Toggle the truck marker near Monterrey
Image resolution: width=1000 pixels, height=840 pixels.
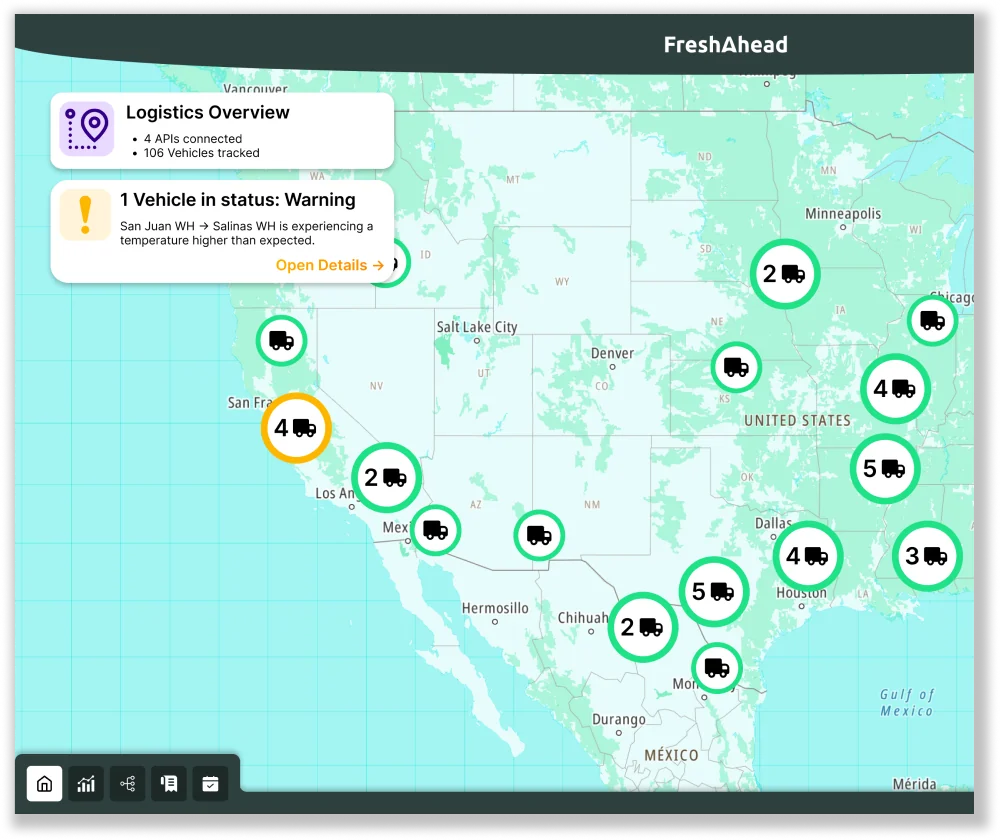pos(716,666)
